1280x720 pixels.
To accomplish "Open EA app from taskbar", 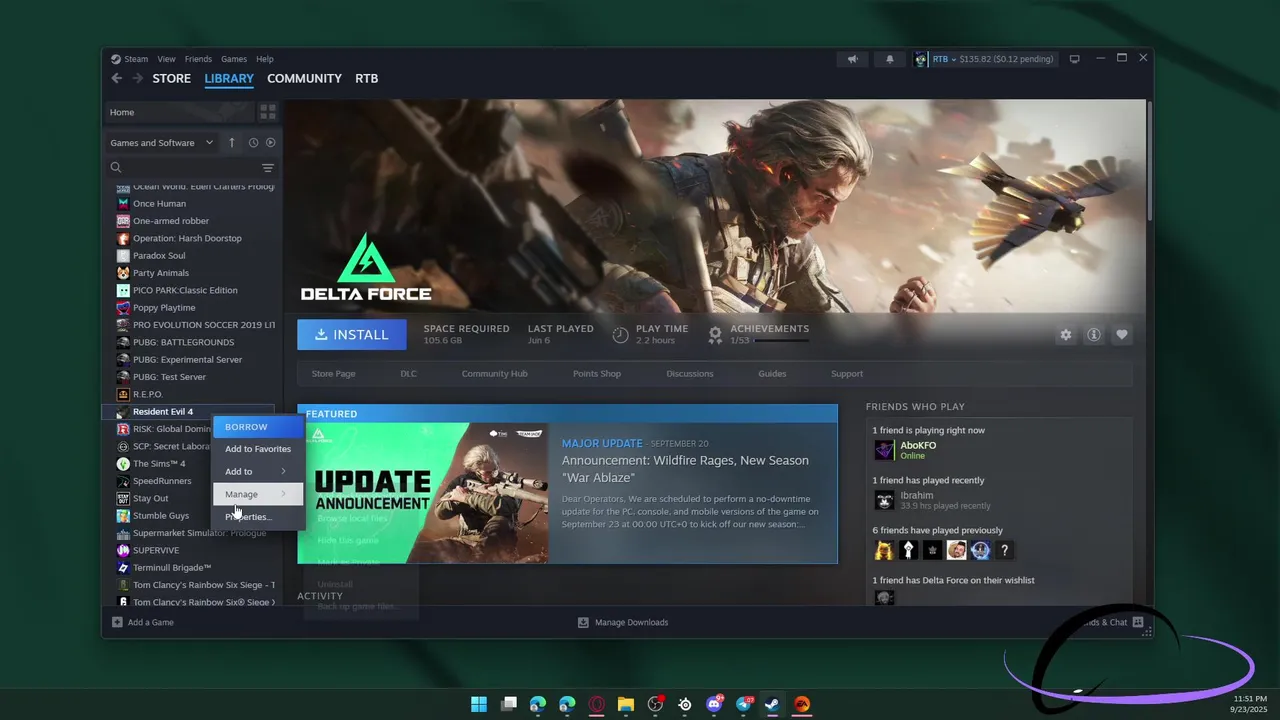I will (x=802, y=704).
